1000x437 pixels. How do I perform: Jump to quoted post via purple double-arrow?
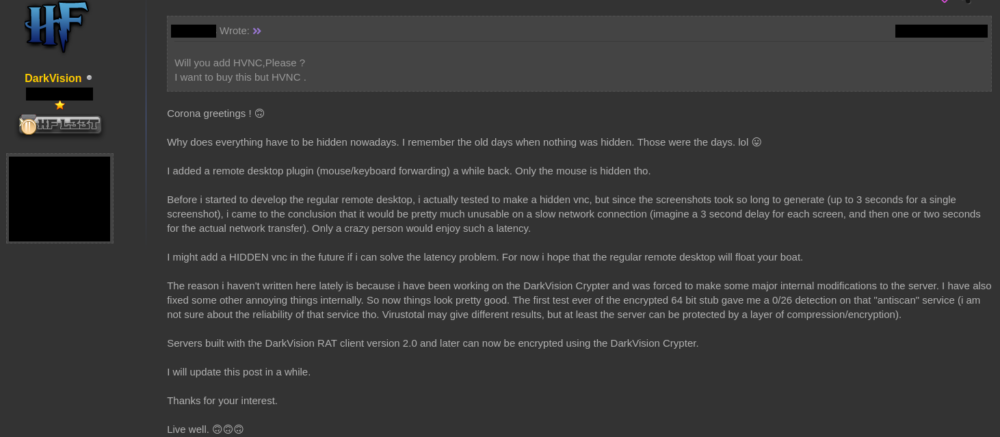[256, 31]
